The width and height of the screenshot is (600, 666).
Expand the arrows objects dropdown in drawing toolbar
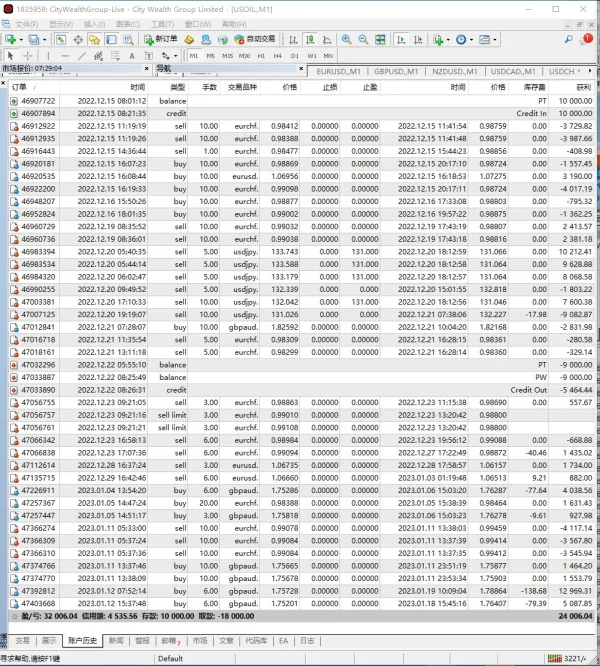coord(176,56)
